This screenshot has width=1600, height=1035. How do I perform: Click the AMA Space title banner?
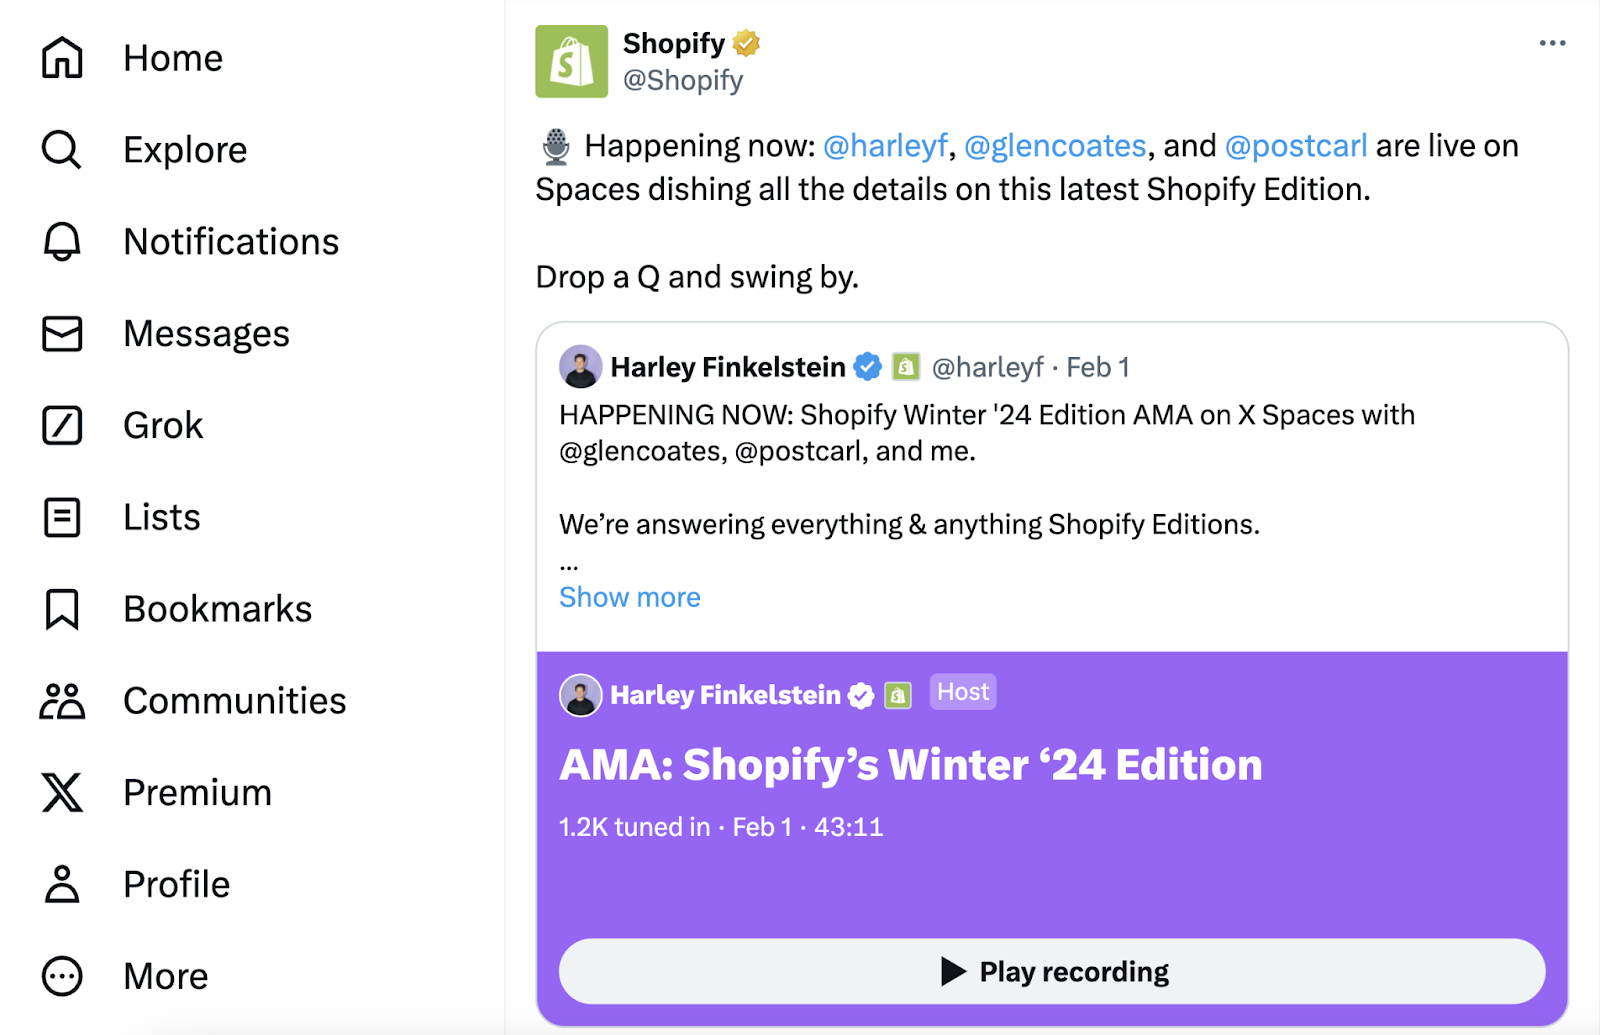(x=909, y=764)
